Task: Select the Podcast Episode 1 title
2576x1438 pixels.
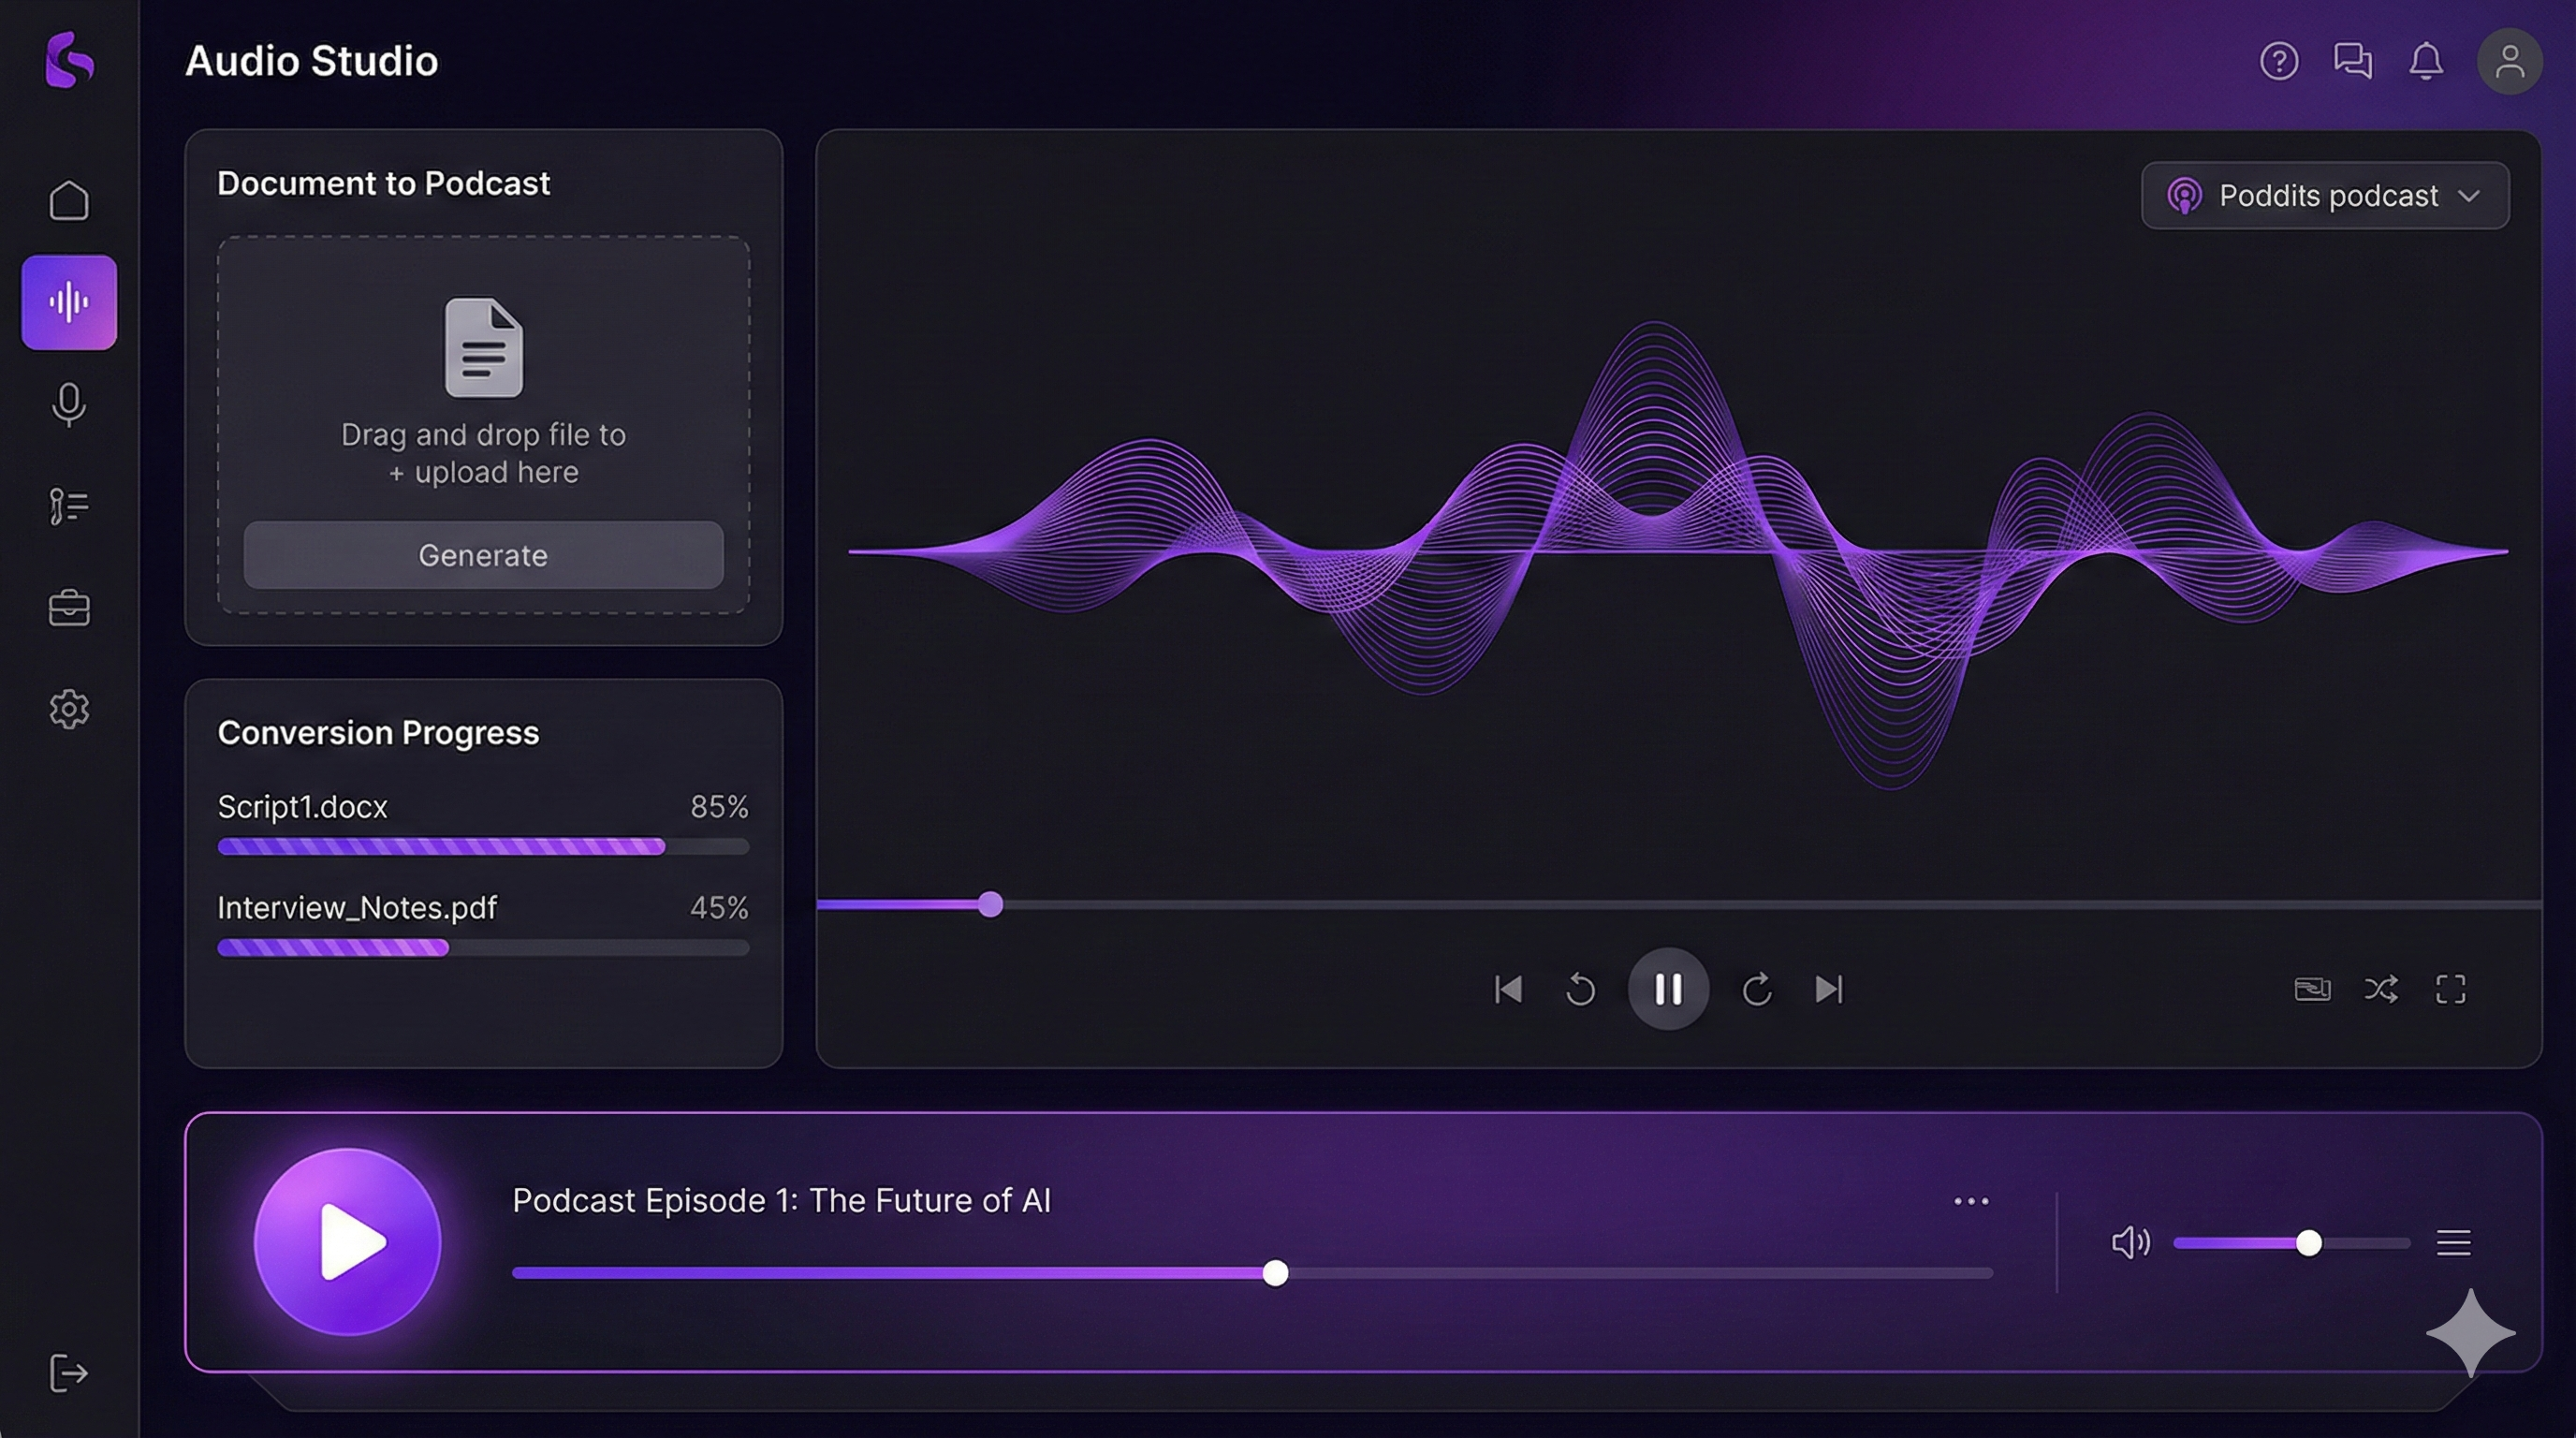Action: [781, 1200]
